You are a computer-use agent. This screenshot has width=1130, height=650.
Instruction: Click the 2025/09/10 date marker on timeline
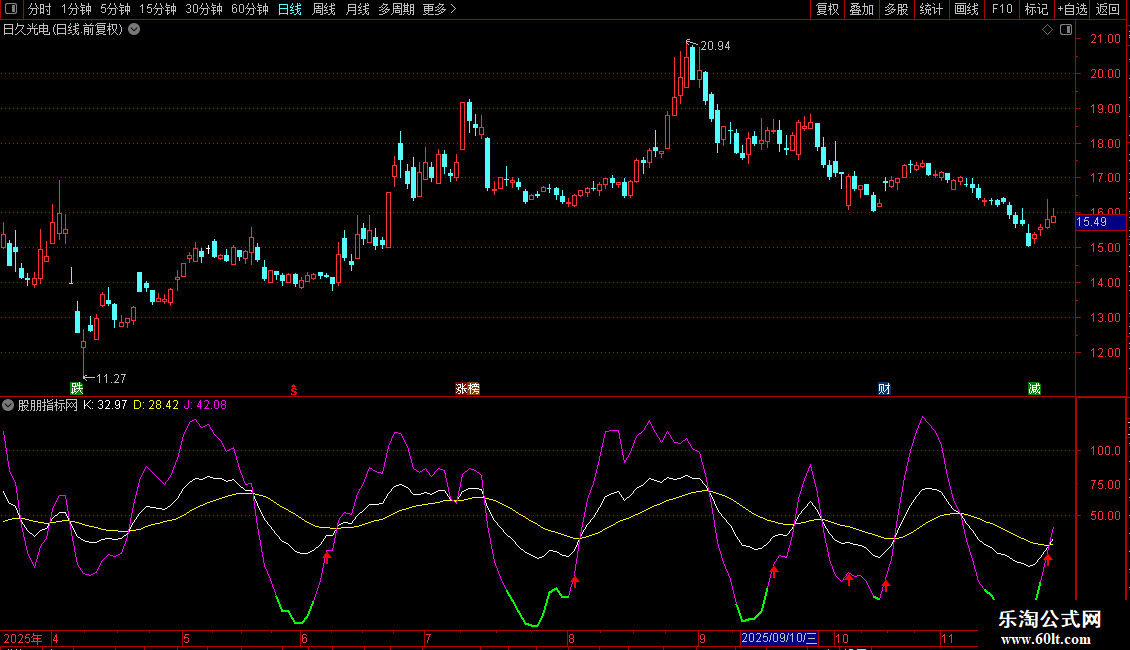pyautogui.click(x=780, y=638)
